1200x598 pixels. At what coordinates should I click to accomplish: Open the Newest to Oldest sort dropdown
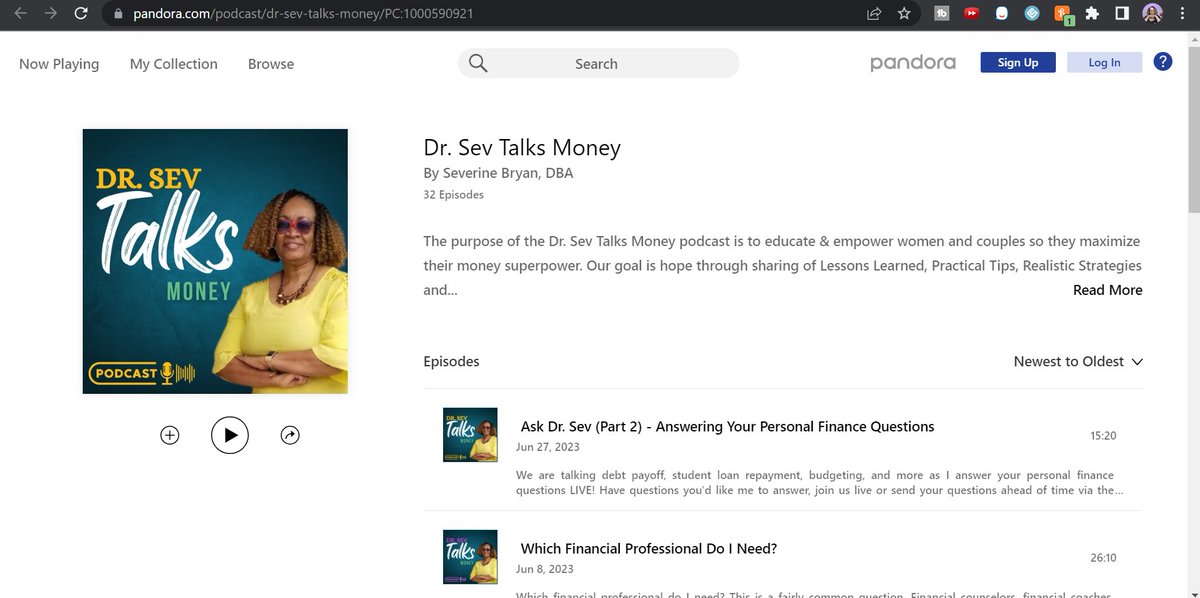click(1078, 361)
